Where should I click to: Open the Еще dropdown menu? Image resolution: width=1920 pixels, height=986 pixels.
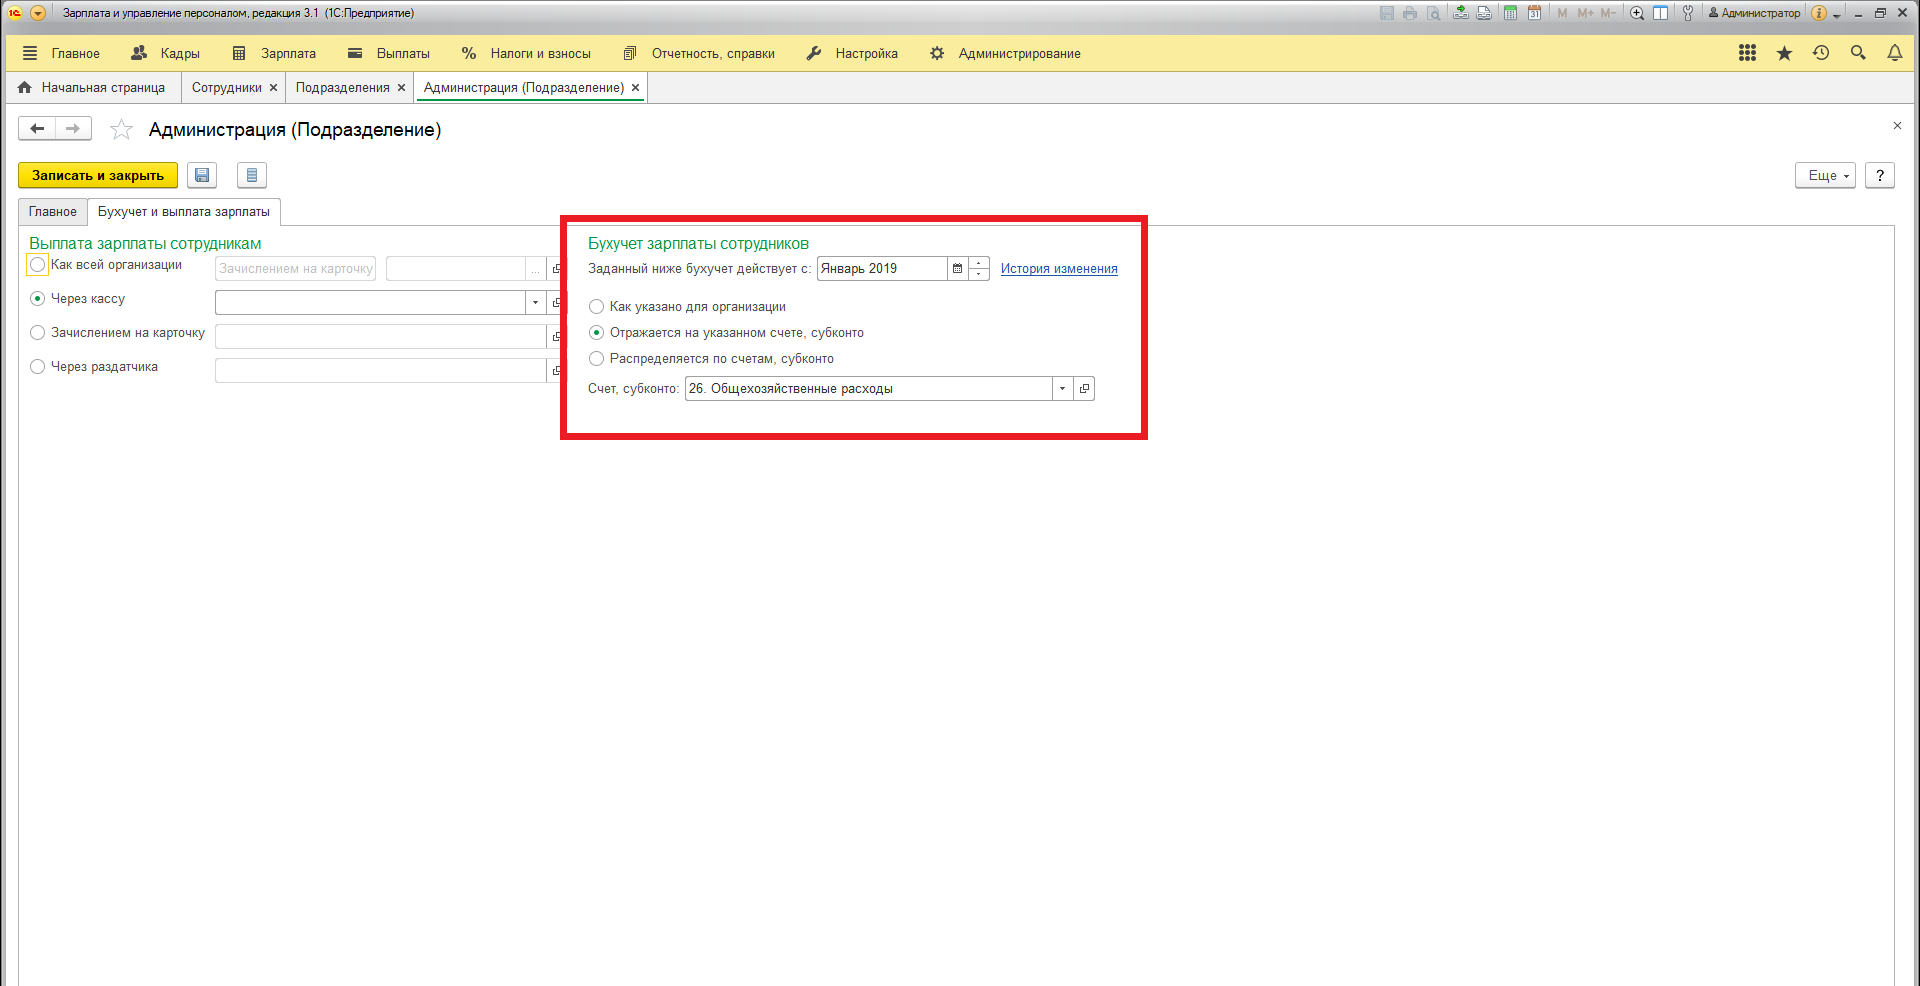1826,175
